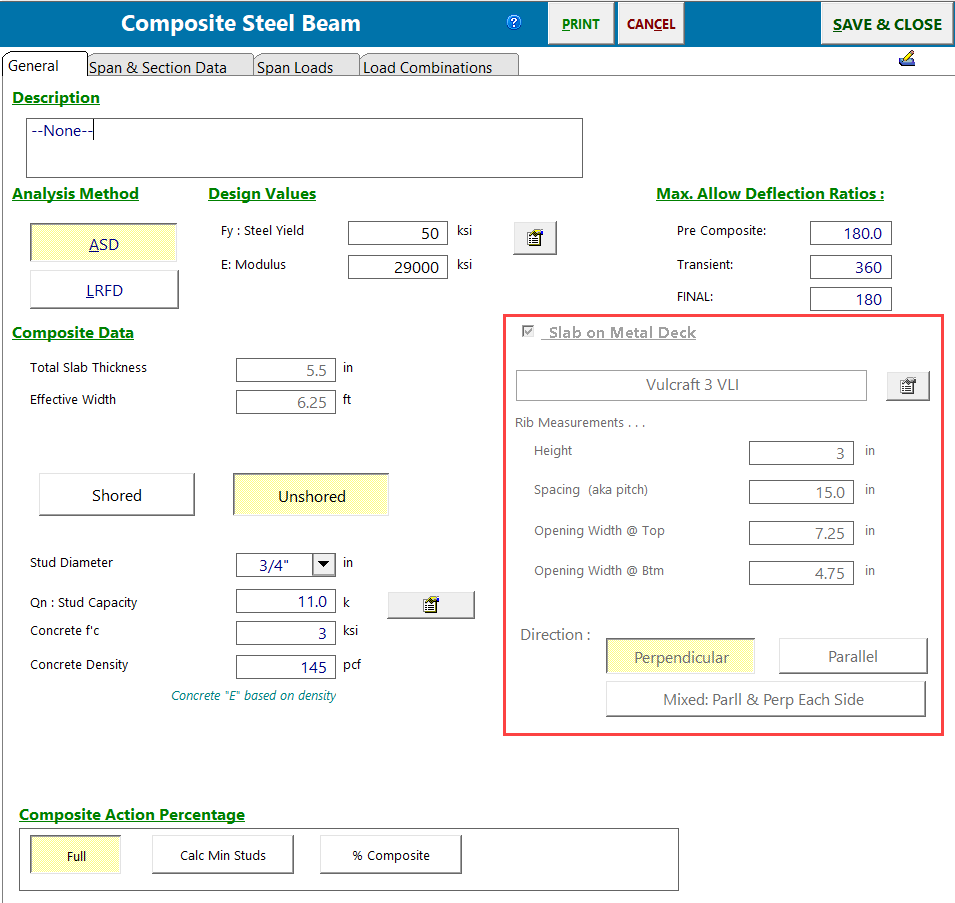Viewport: 955px width, 903px height.
Task: Open the metal deck selection clipboard icon
Action: coord(907,386)
